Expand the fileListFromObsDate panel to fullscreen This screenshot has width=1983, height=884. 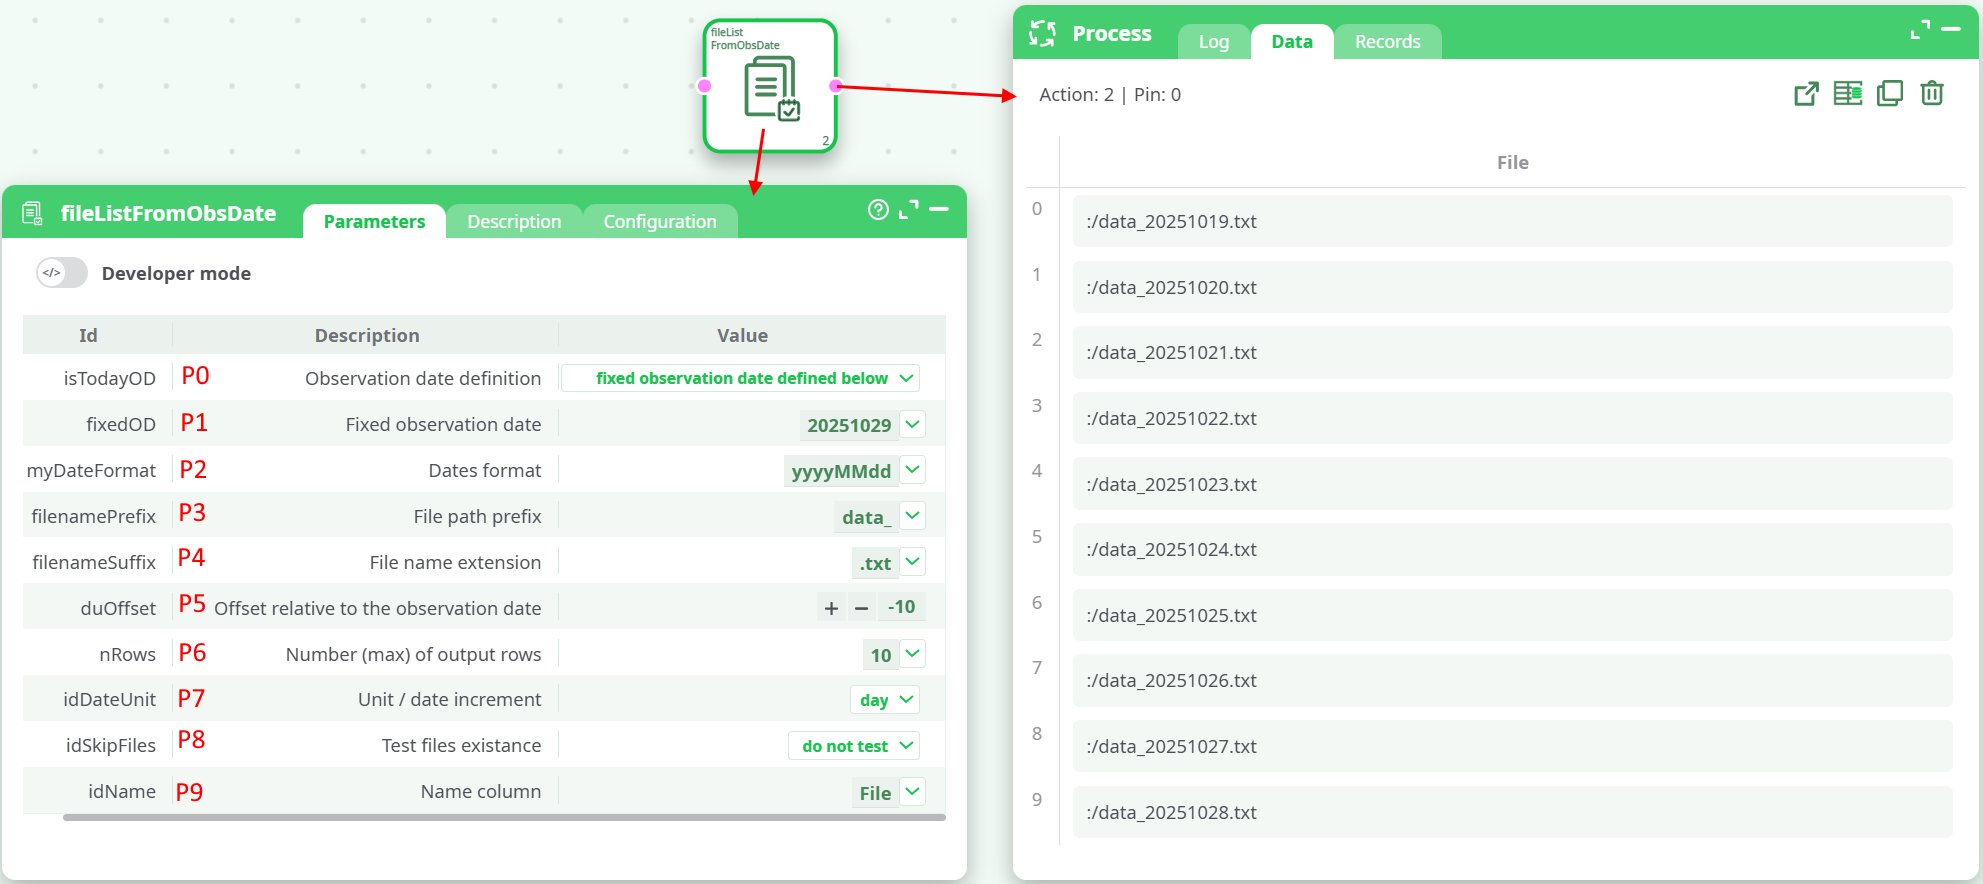[x=908, y=210]
